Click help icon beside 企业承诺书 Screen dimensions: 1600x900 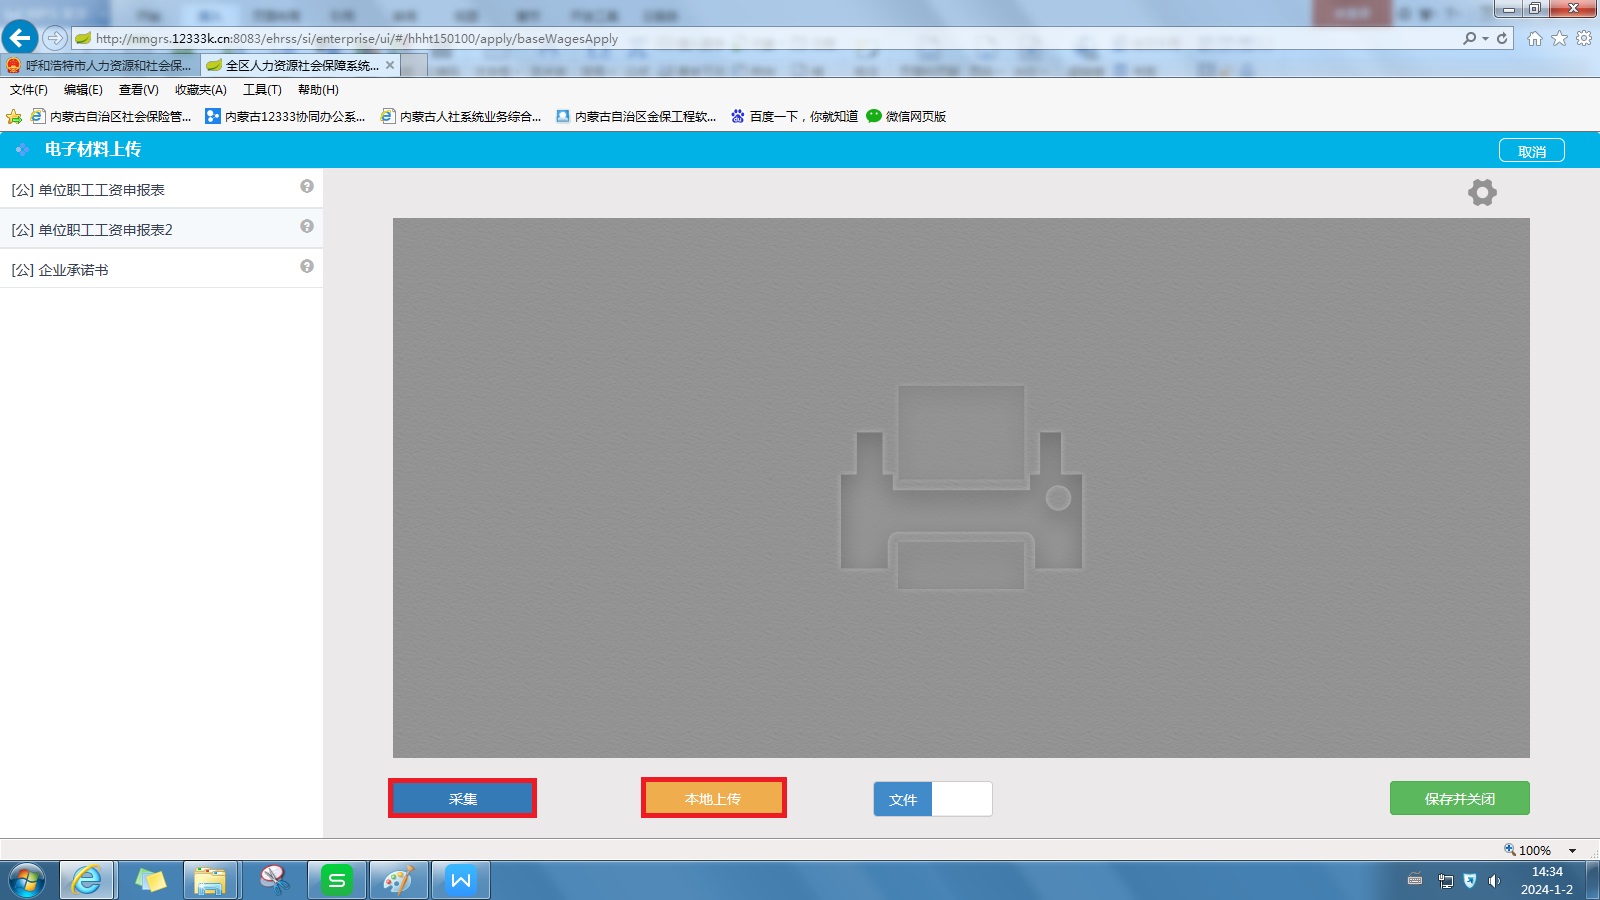tap(307, 267)
